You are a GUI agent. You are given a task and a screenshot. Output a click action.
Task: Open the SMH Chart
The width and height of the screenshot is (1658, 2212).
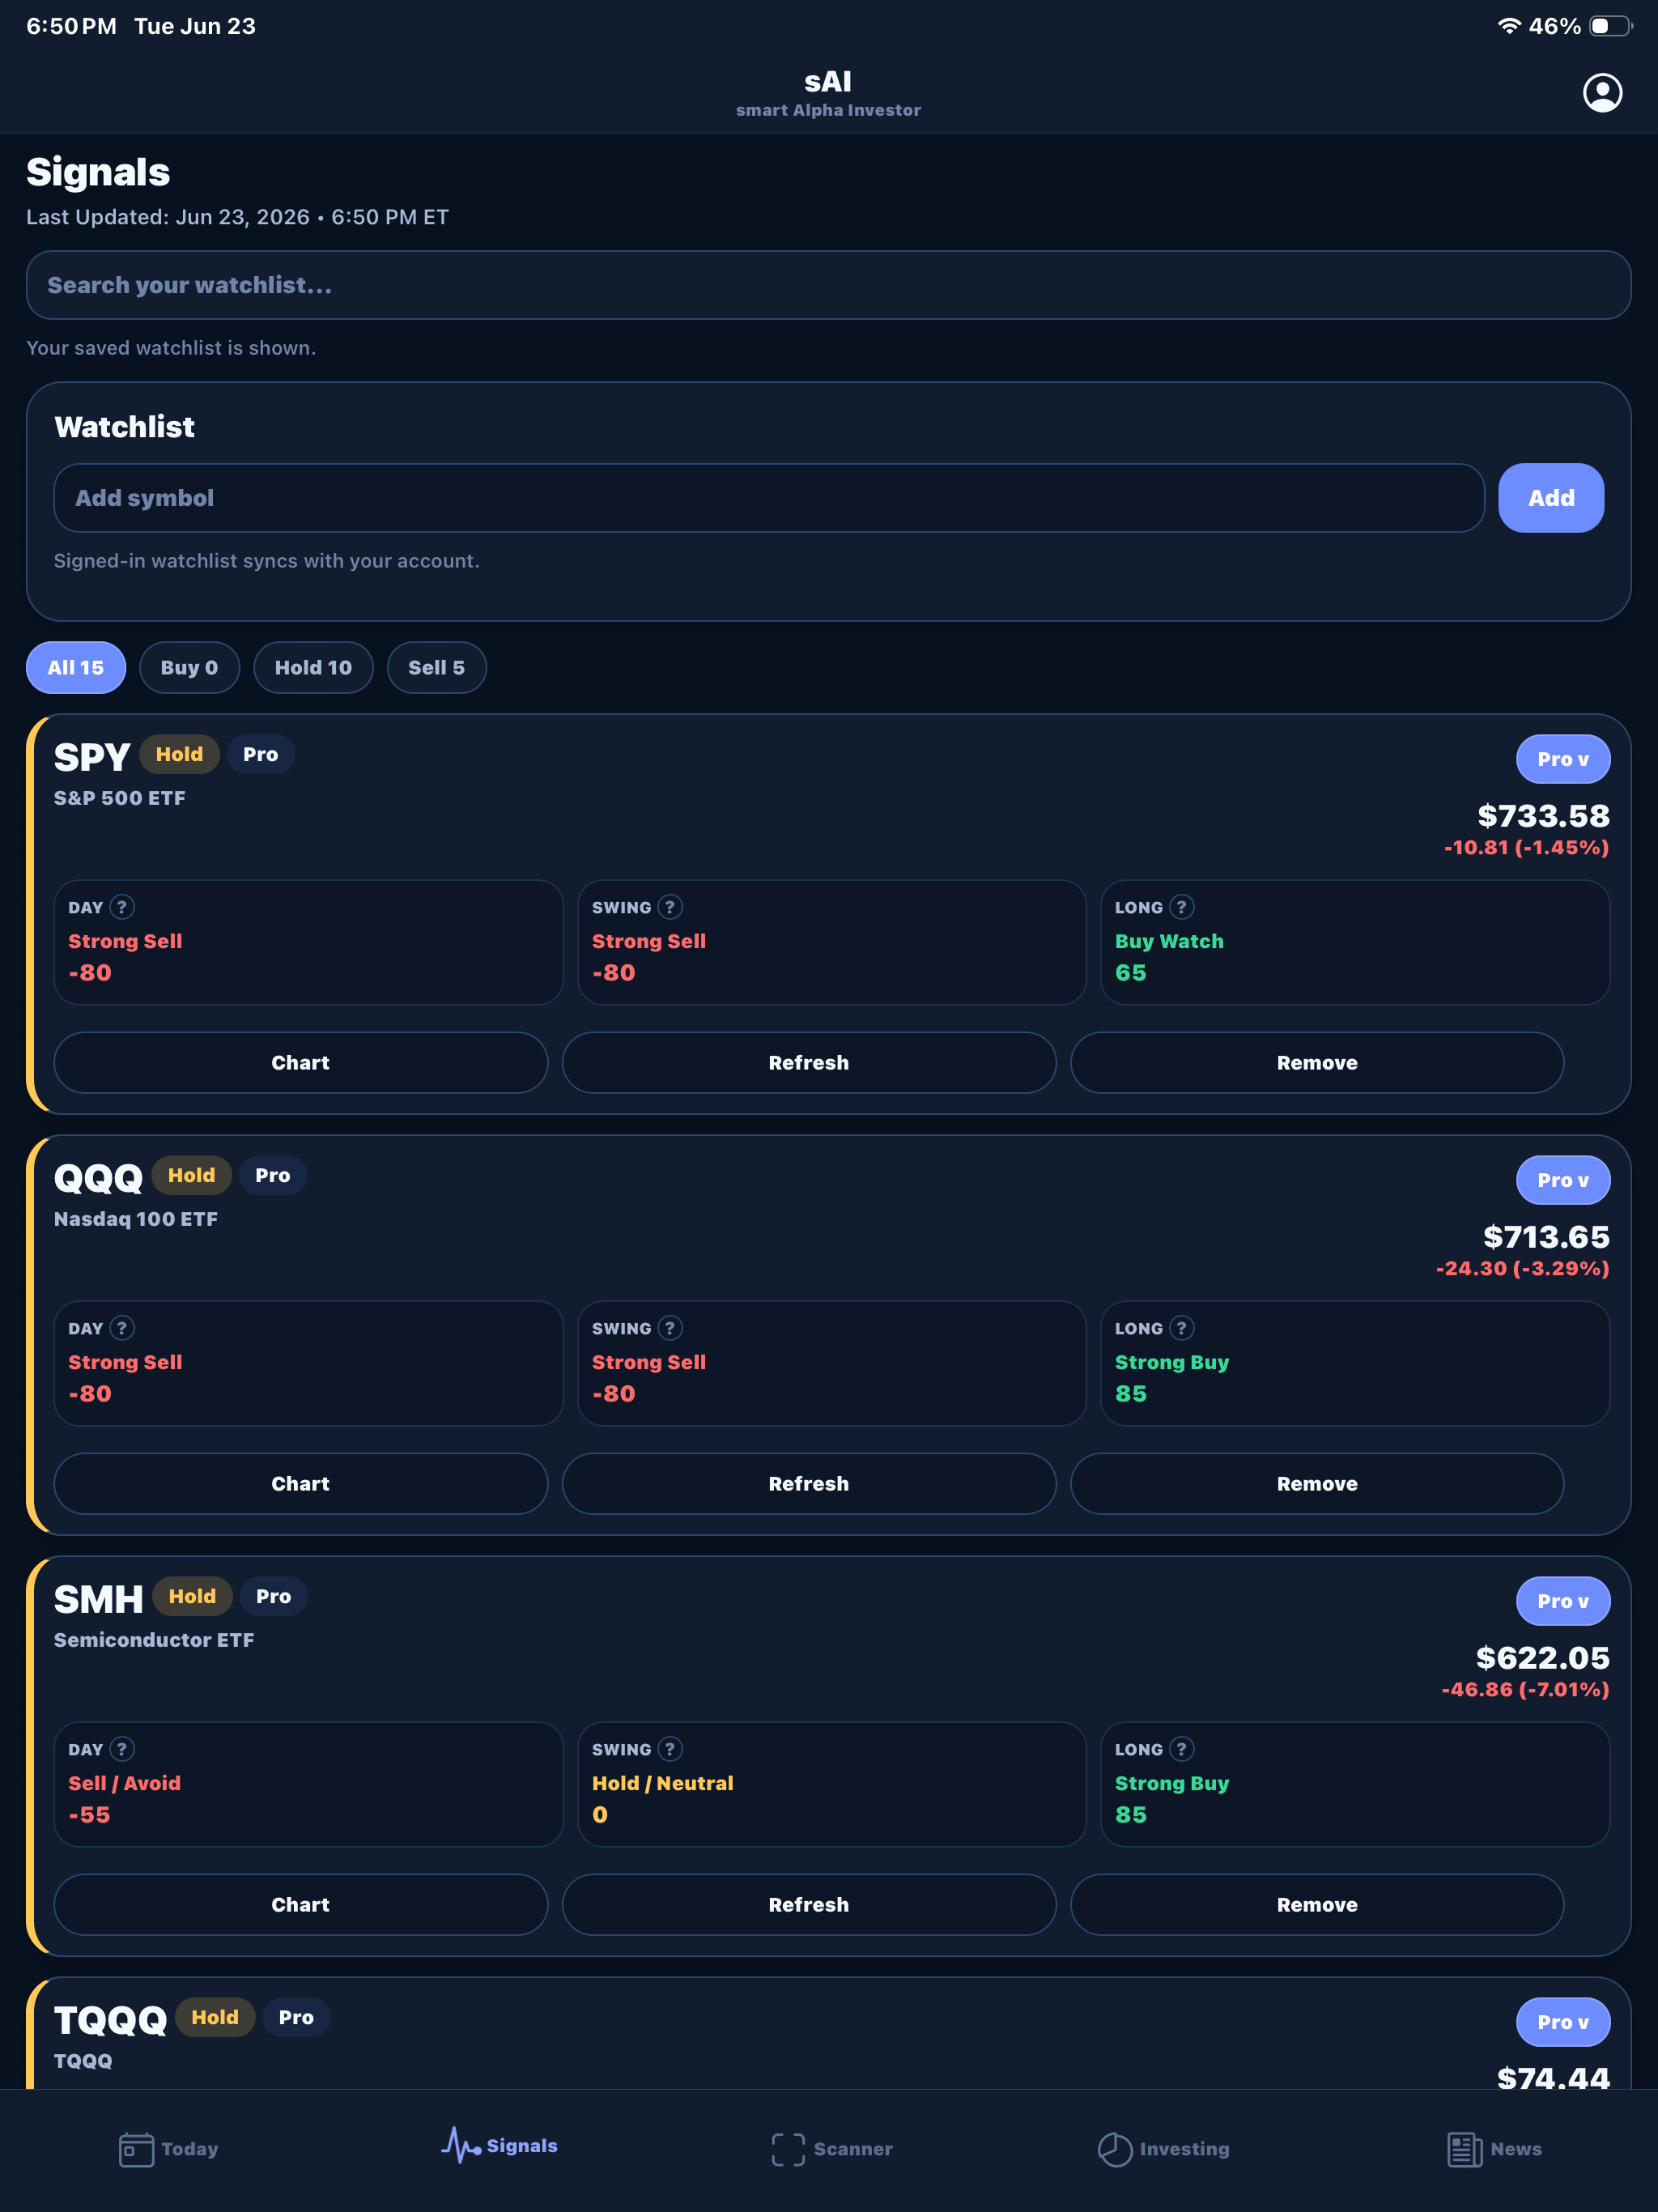(300, 1905)
